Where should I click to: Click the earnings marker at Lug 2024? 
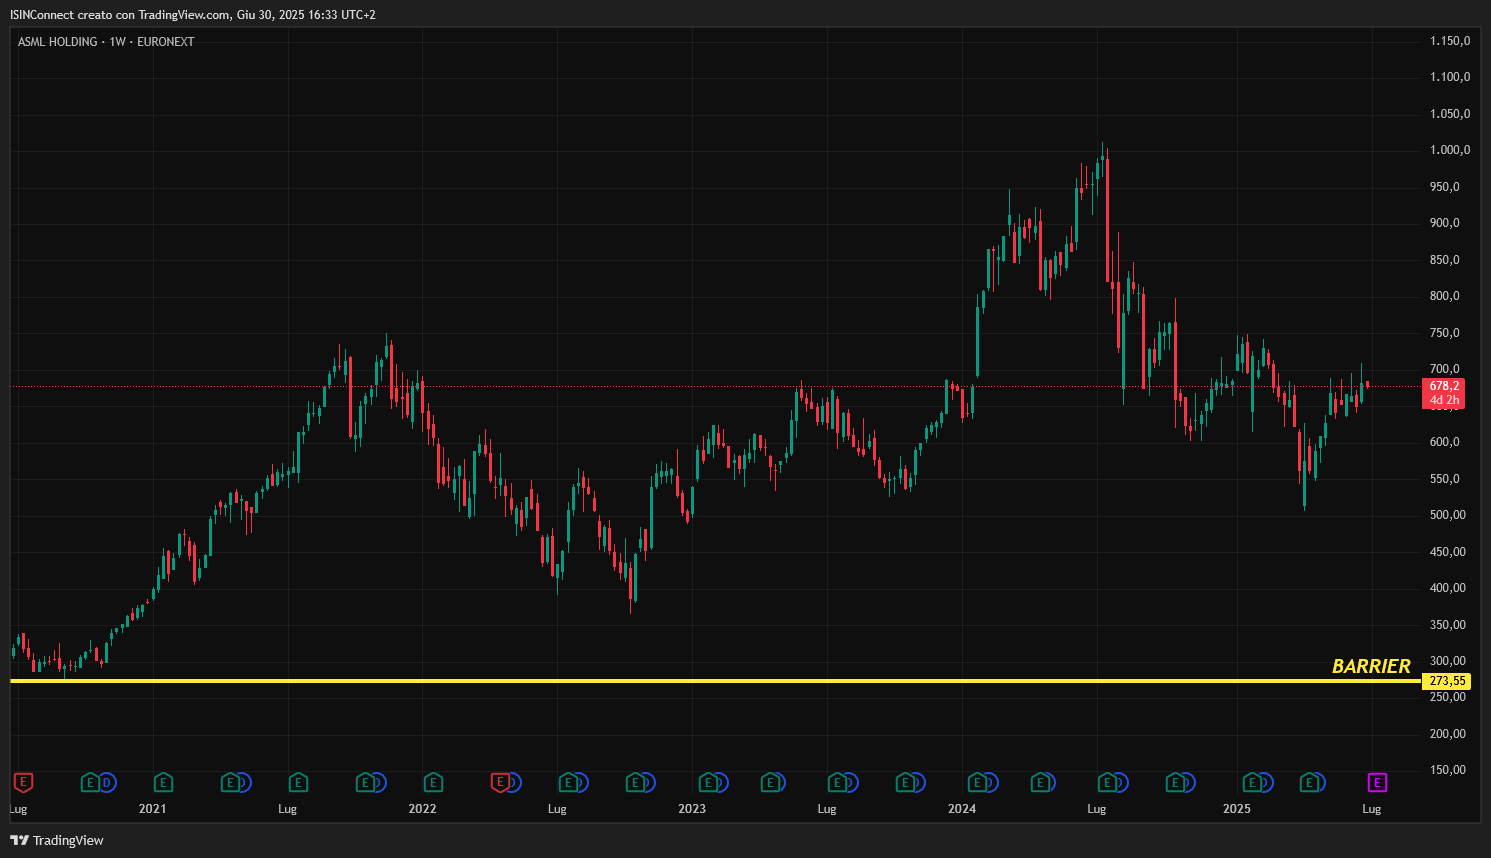(x=1107, y=782)
